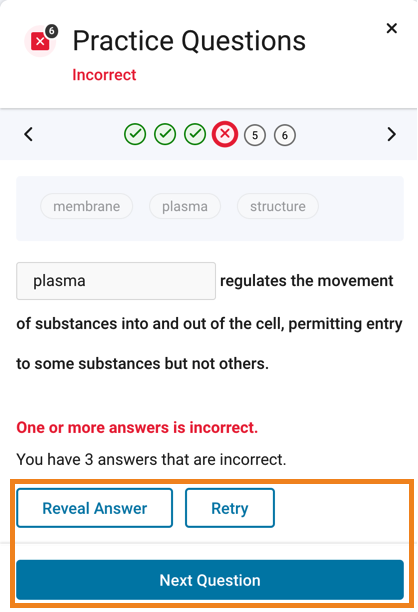Click the red incorrect-status icon beside the title
418x612 pixels.
[x=40, y=42]
